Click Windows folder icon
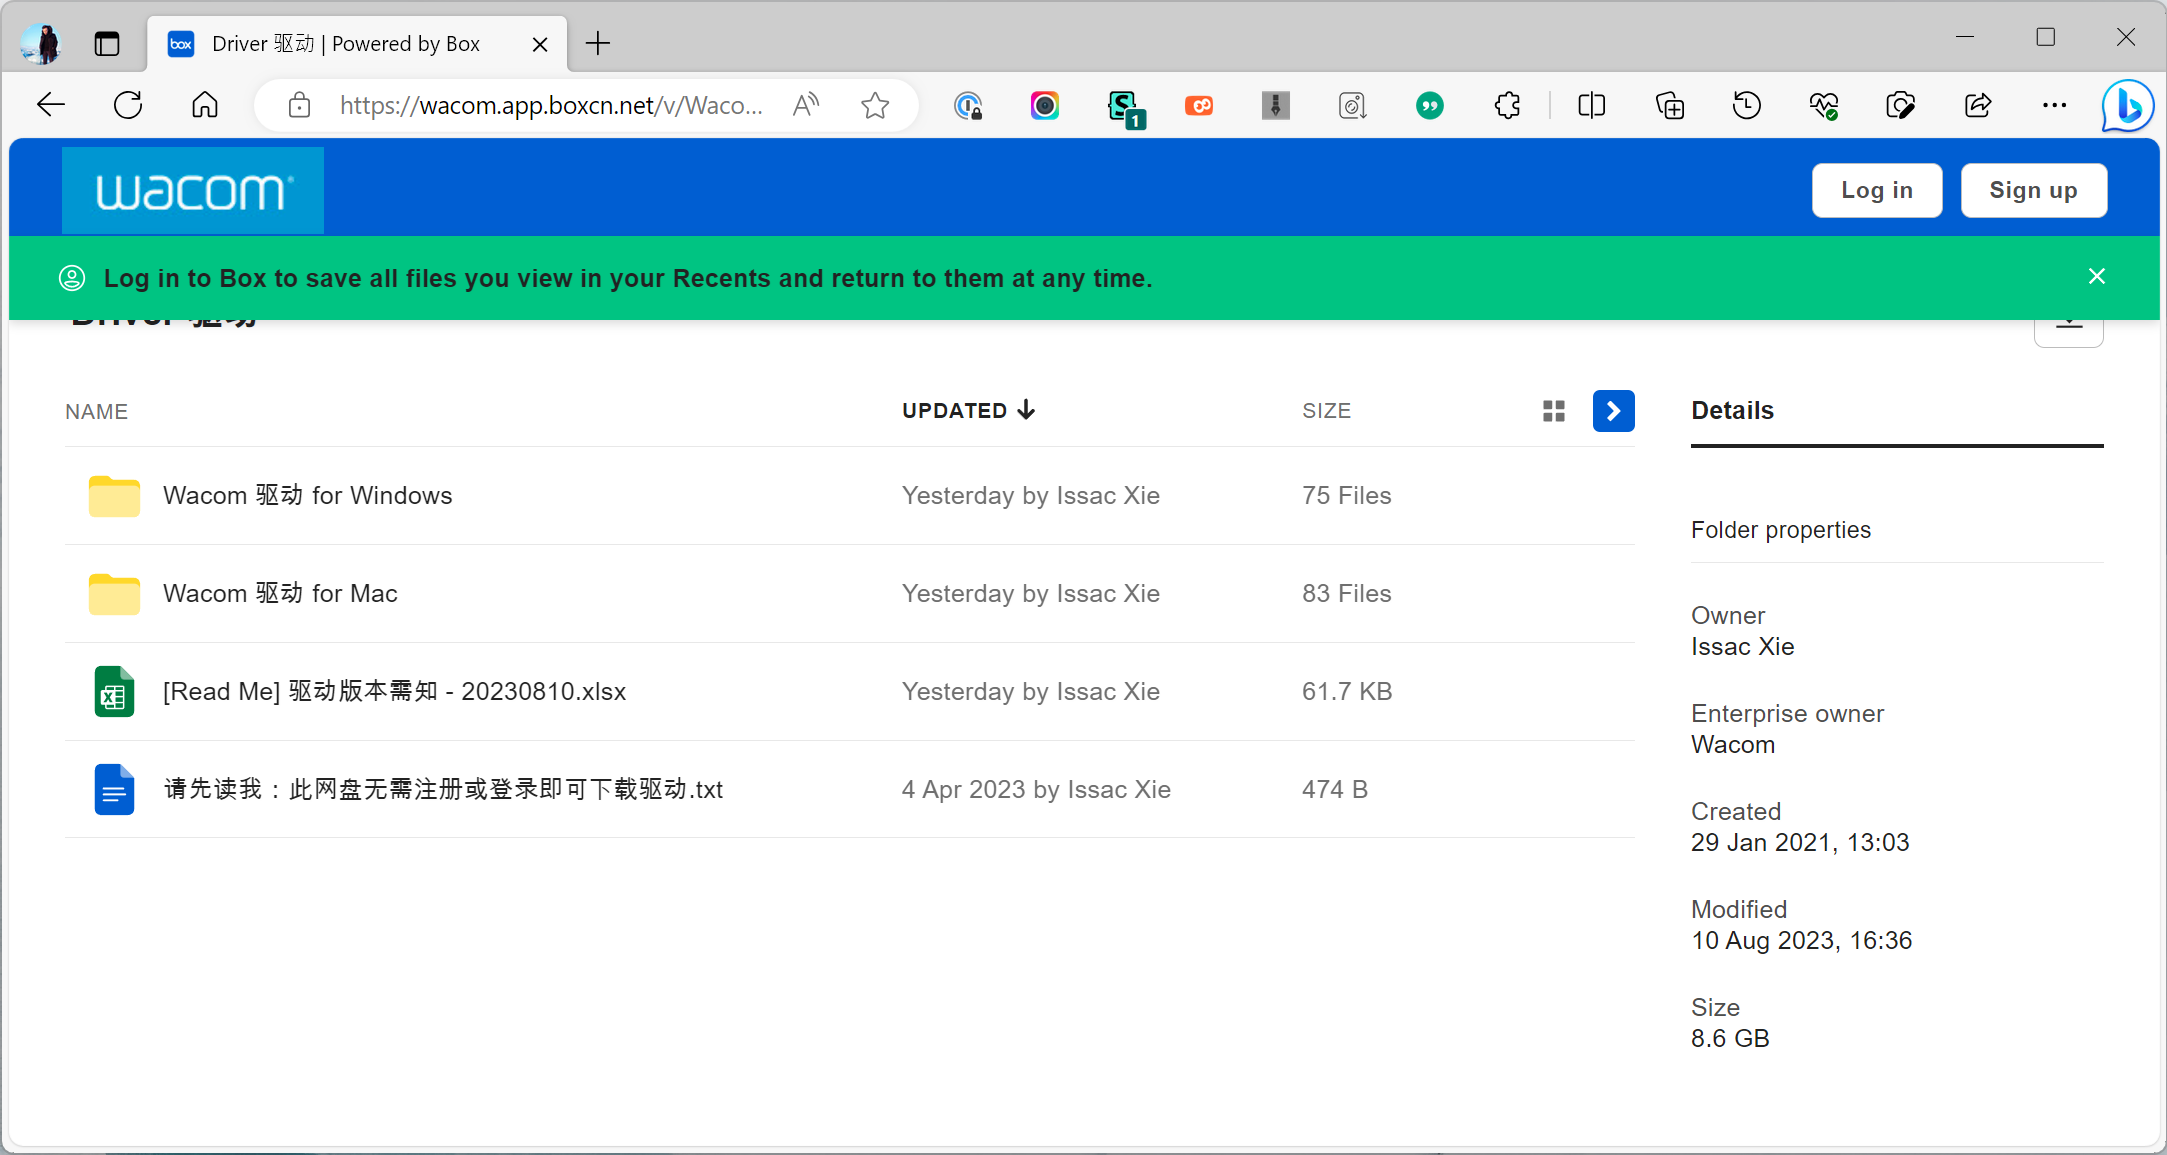The width and height of the screenshot is (2167, 1155). (114, 496)
